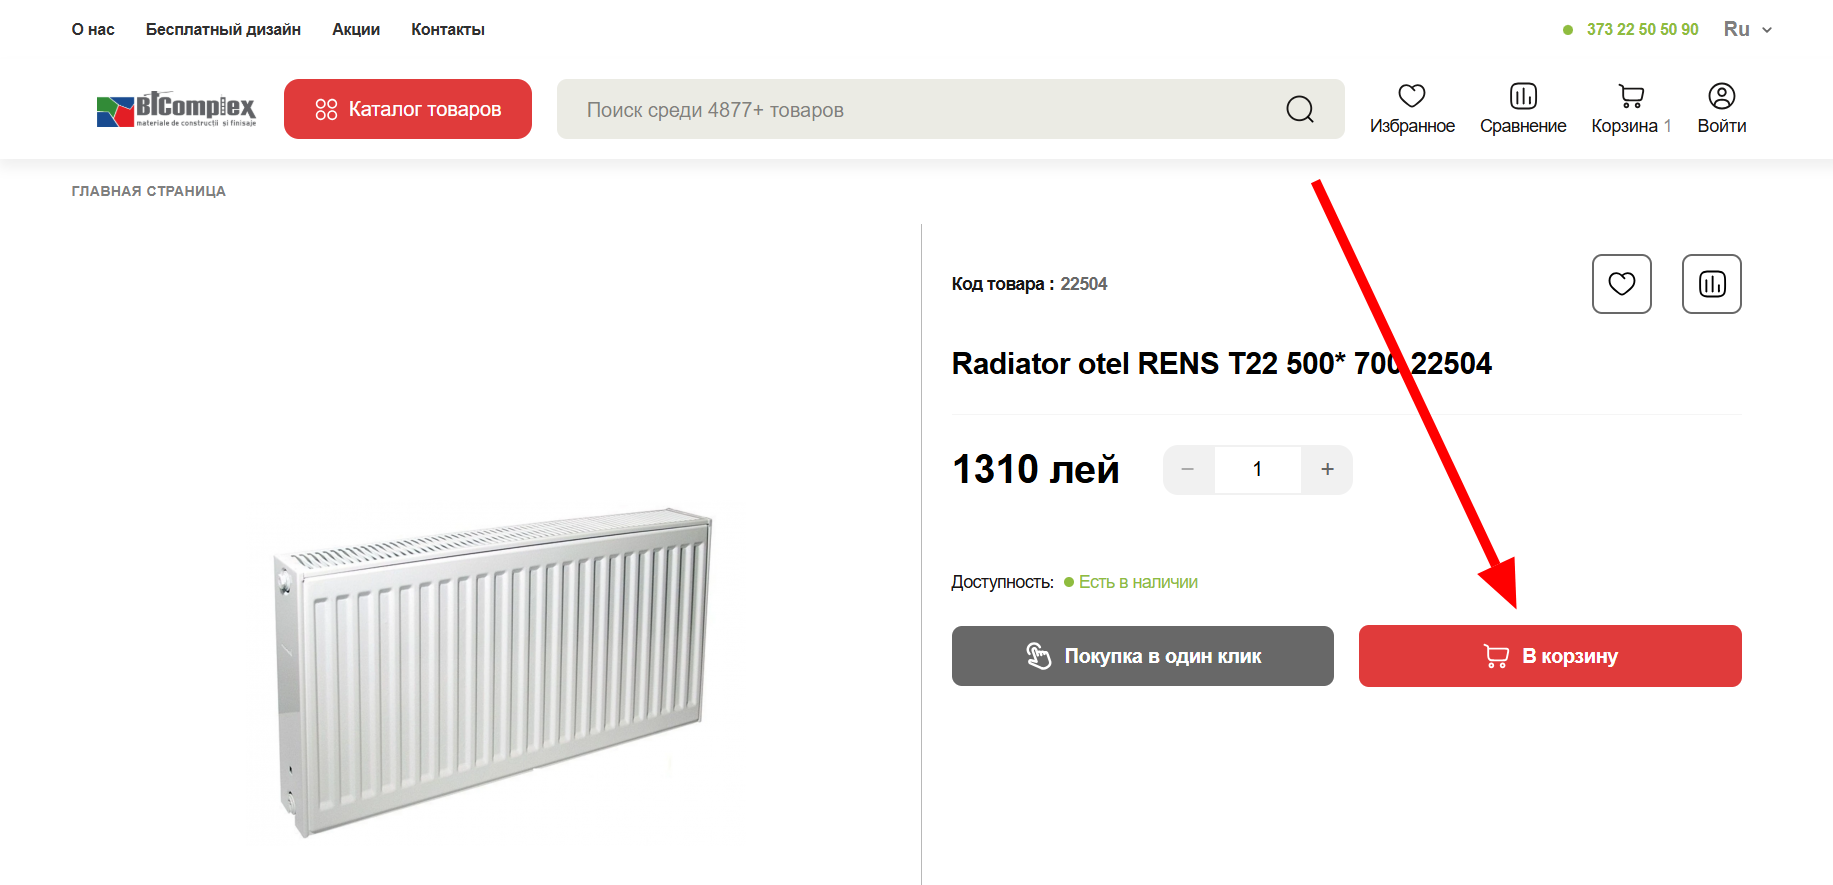1833x885 pixels.
Task: Decrease quantity with minus button
Action: click(1188, 469)
